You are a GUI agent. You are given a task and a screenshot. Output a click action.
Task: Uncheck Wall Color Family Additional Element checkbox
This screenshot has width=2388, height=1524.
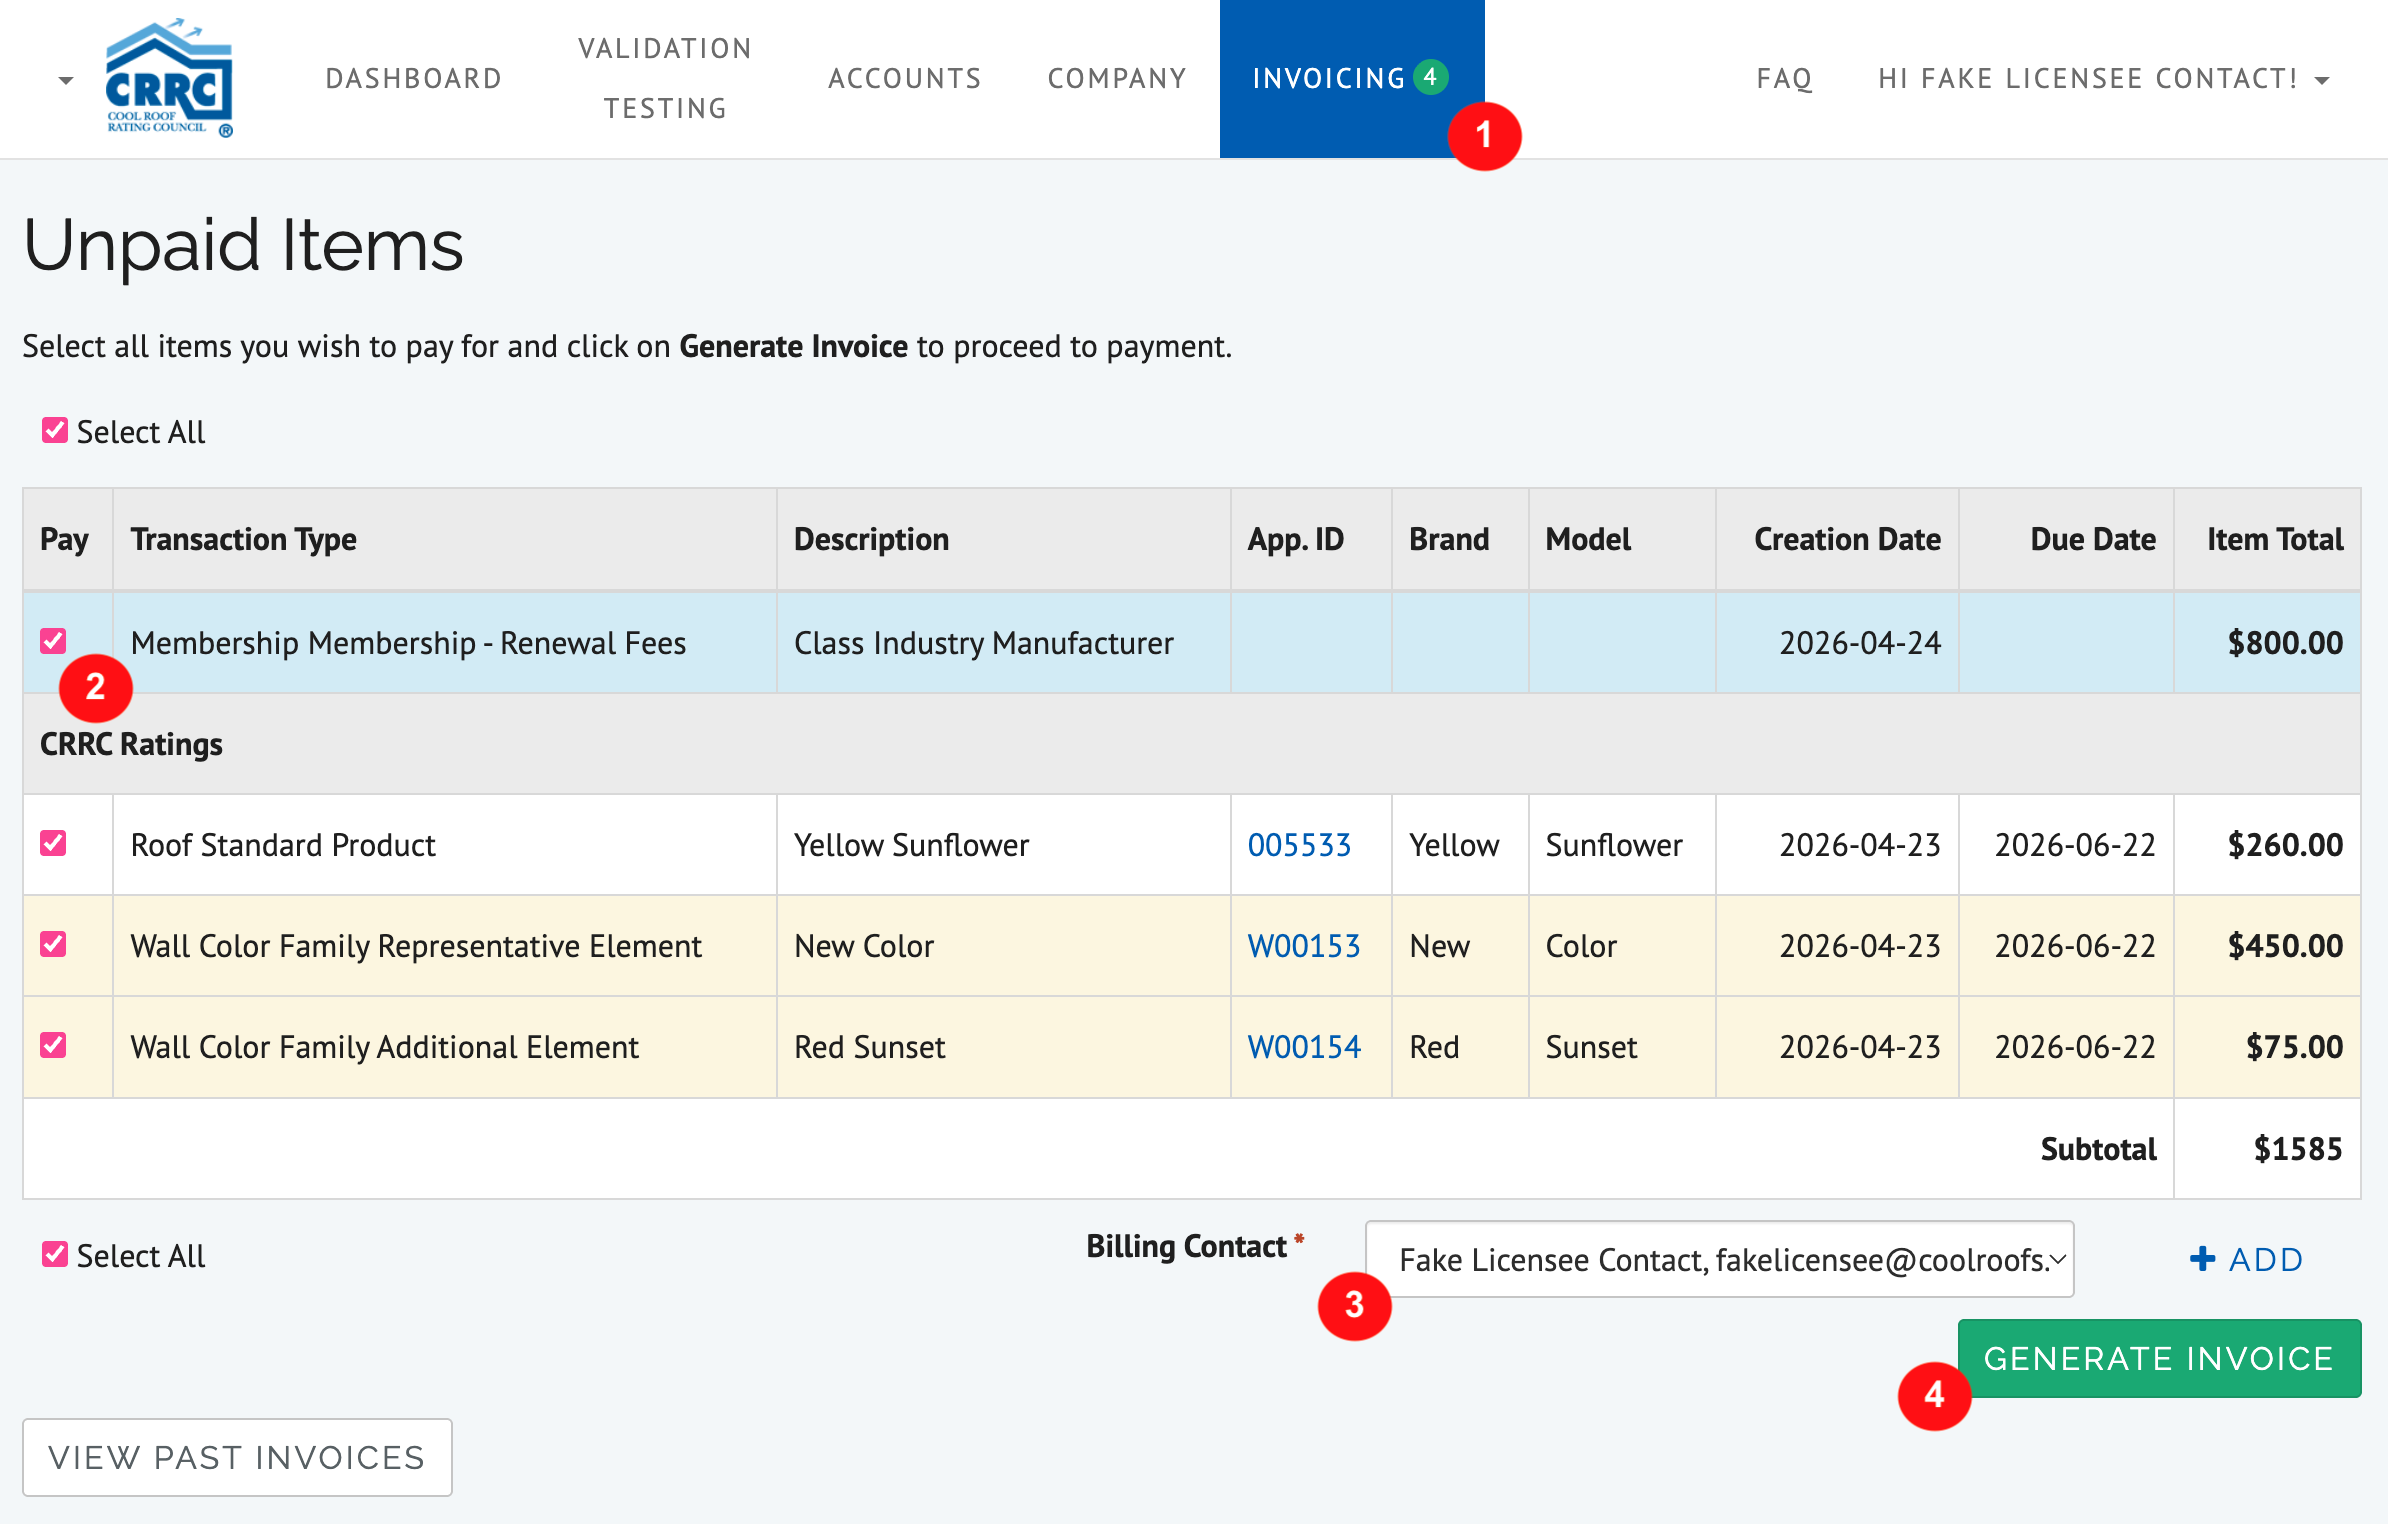coord(54,1045)
